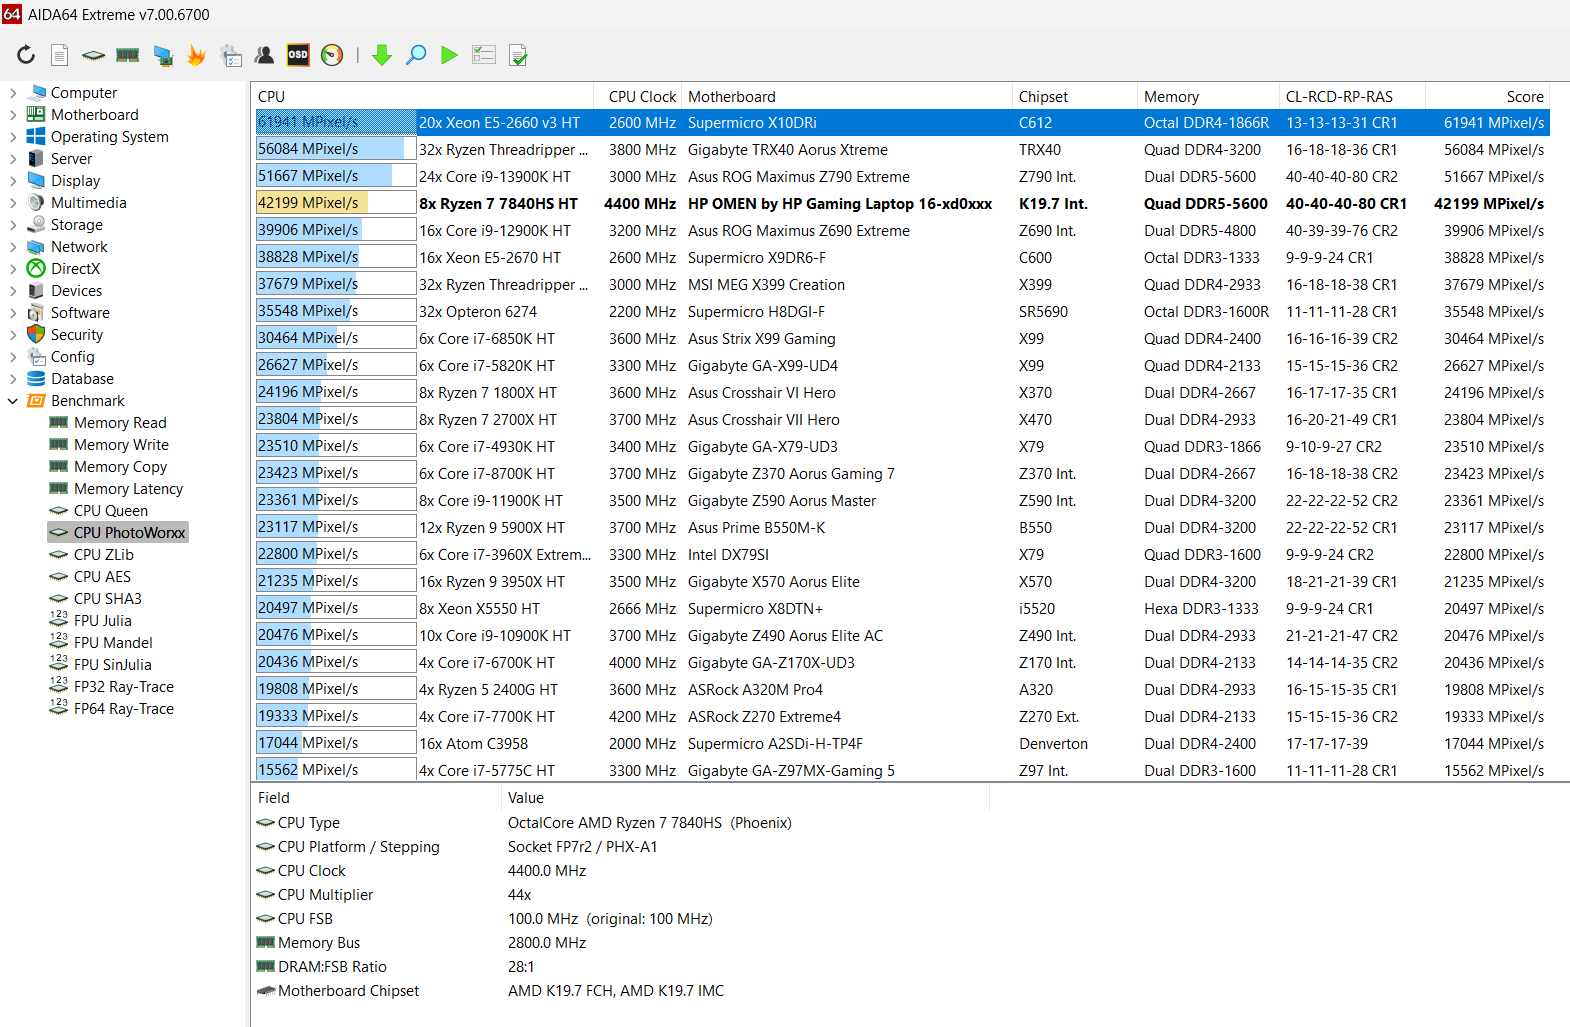Sort by the CPU Clock column header
Viewport: 1570px width, 1027px height.
638,97
